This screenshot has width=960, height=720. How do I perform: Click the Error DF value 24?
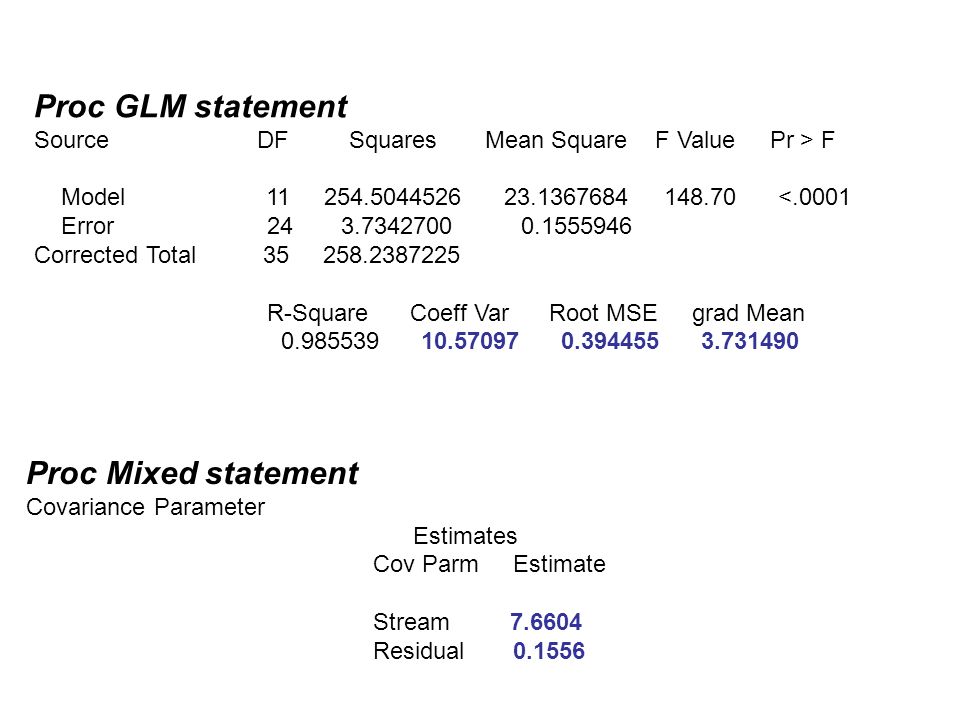279,226
